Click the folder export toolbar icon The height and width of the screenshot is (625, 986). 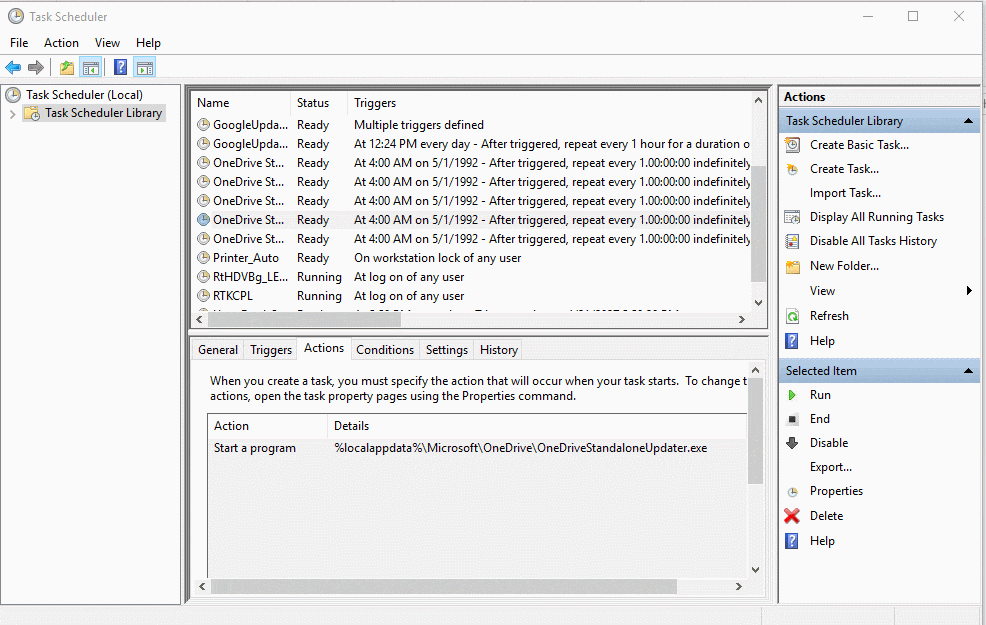pos(65,67)
